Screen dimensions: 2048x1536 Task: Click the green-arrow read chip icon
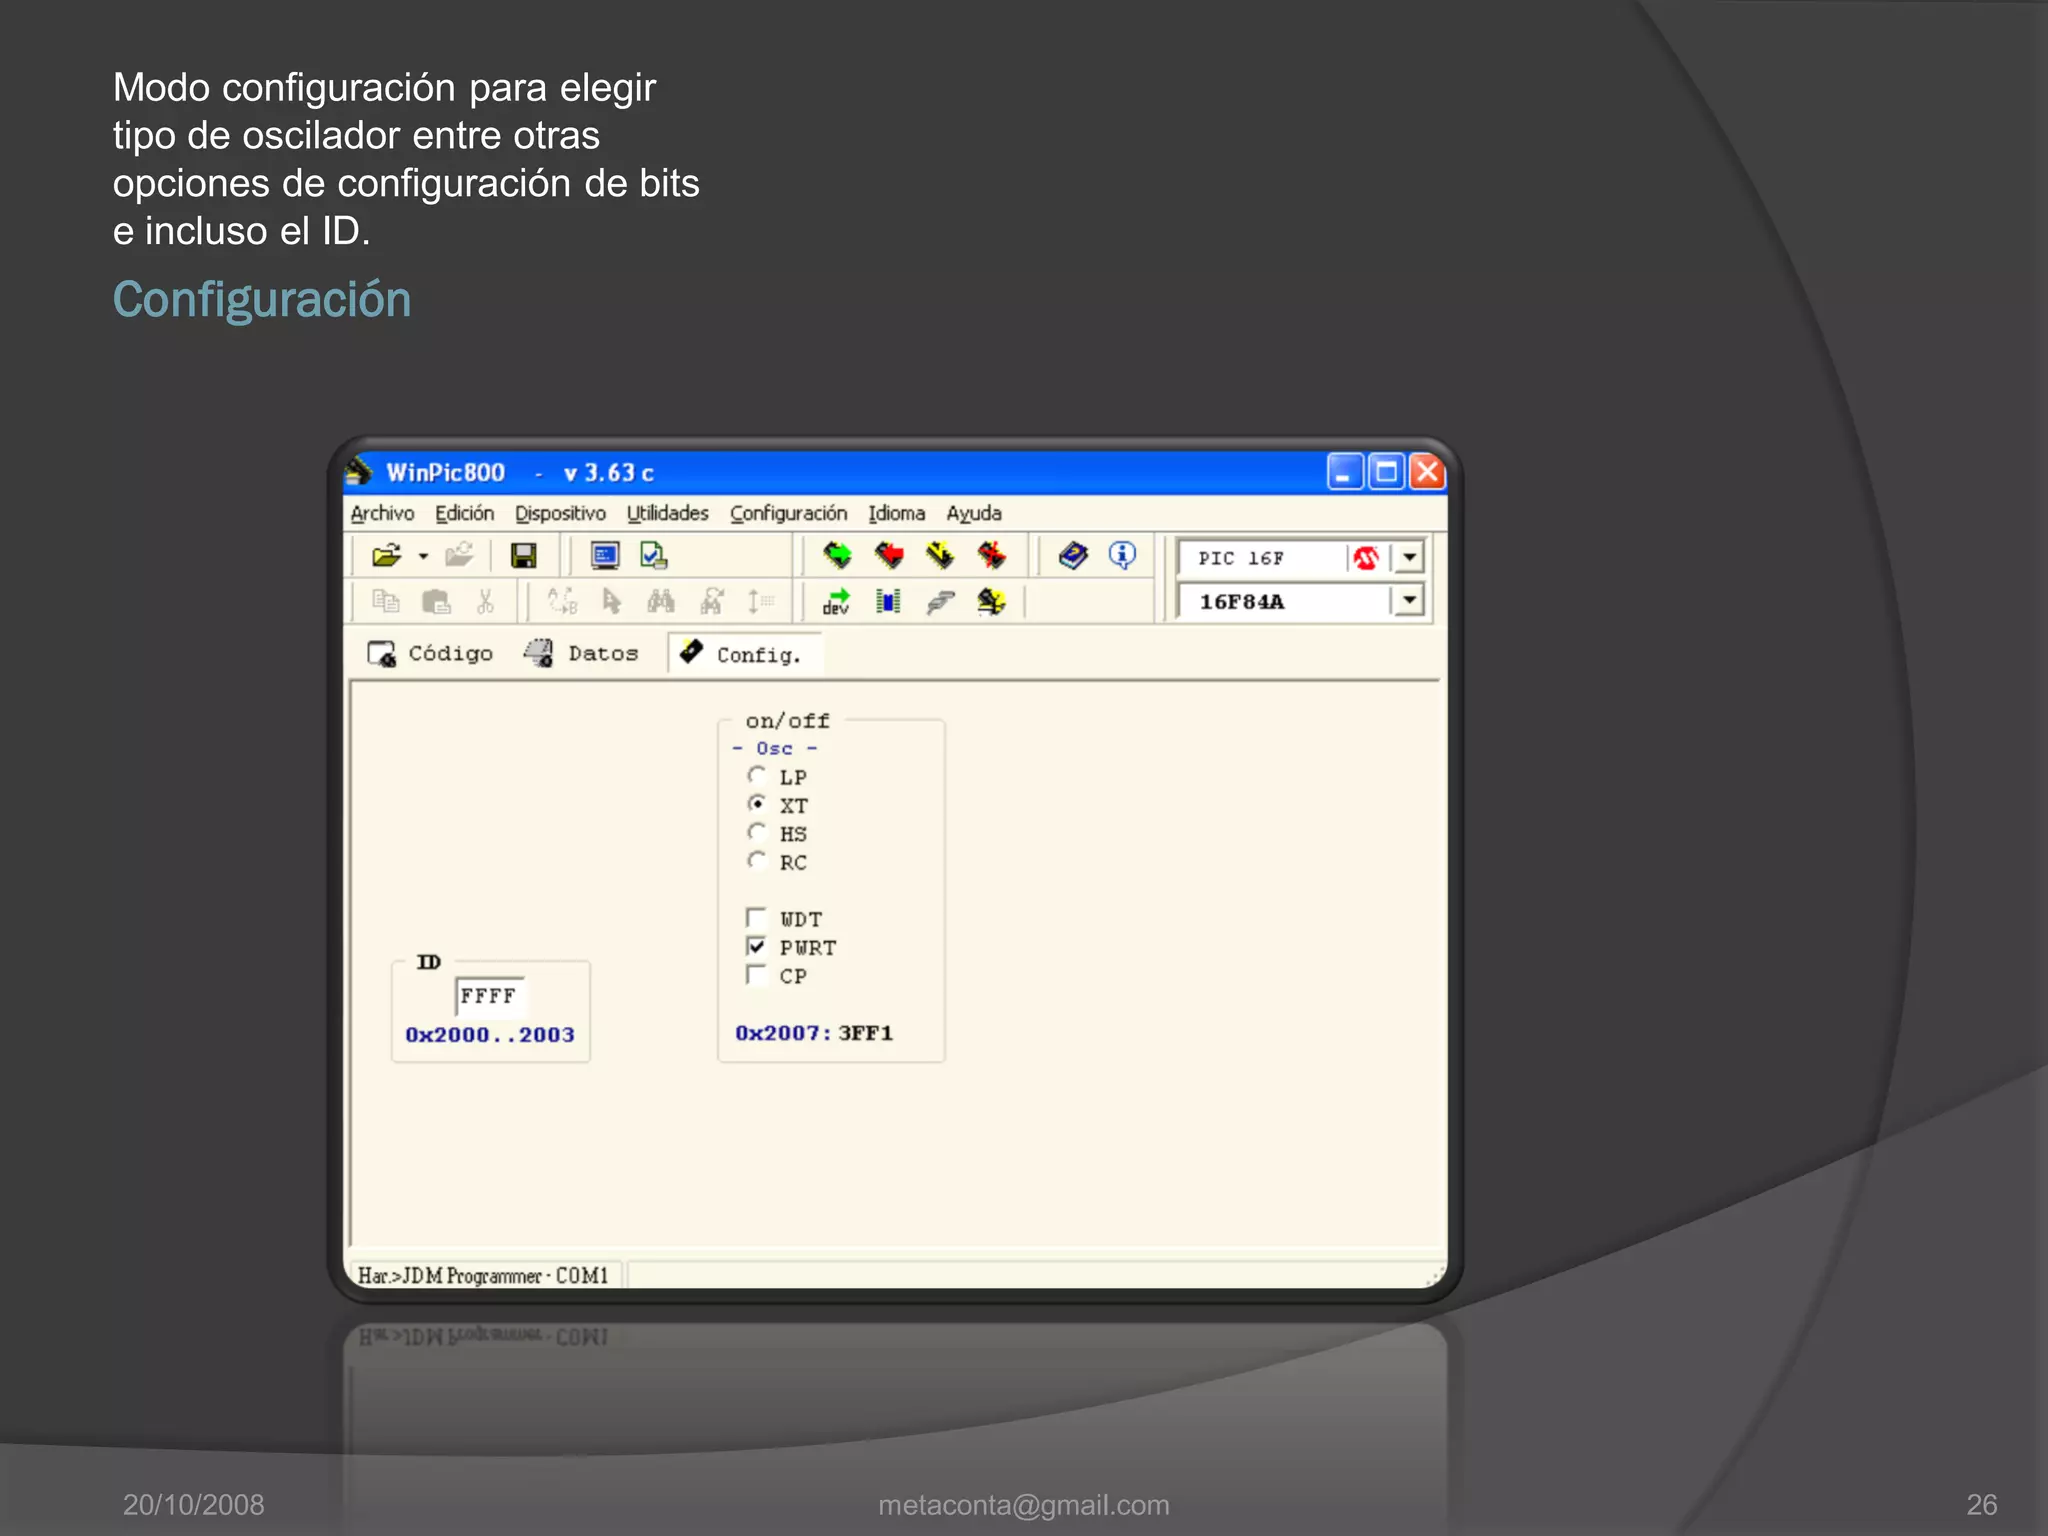837,555
